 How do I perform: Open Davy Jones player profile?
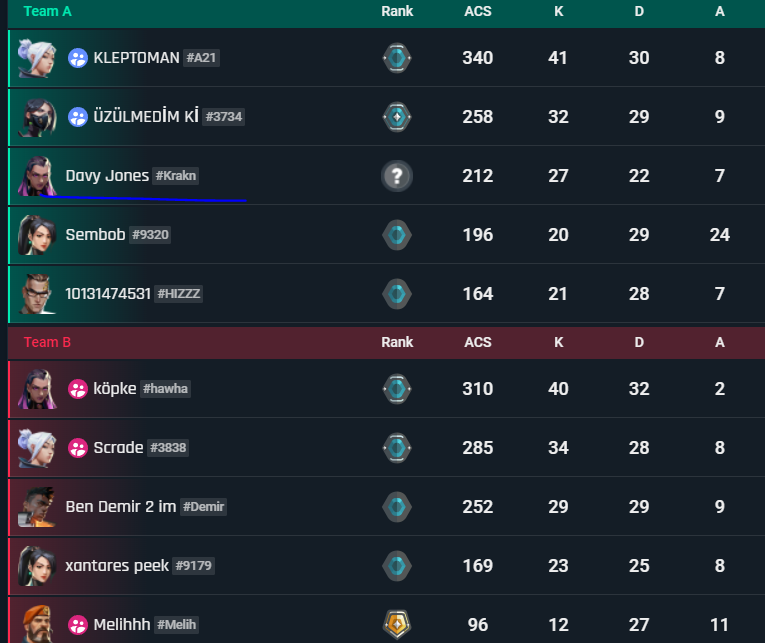click(x=107, y=176)
